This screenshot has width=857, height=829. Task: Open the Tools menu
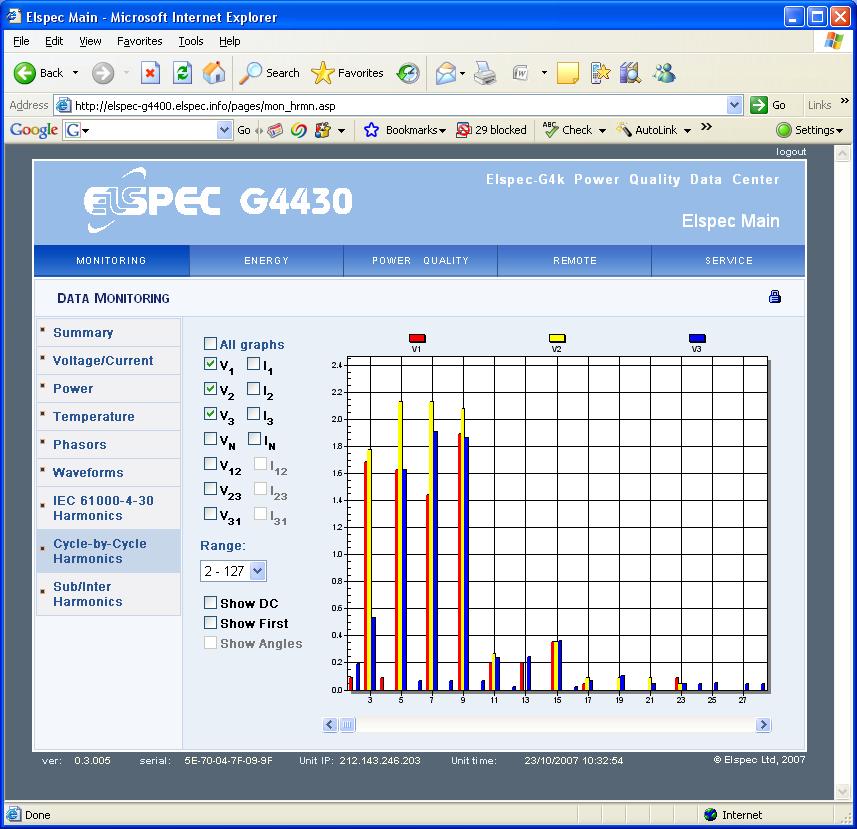coord(191,41)
